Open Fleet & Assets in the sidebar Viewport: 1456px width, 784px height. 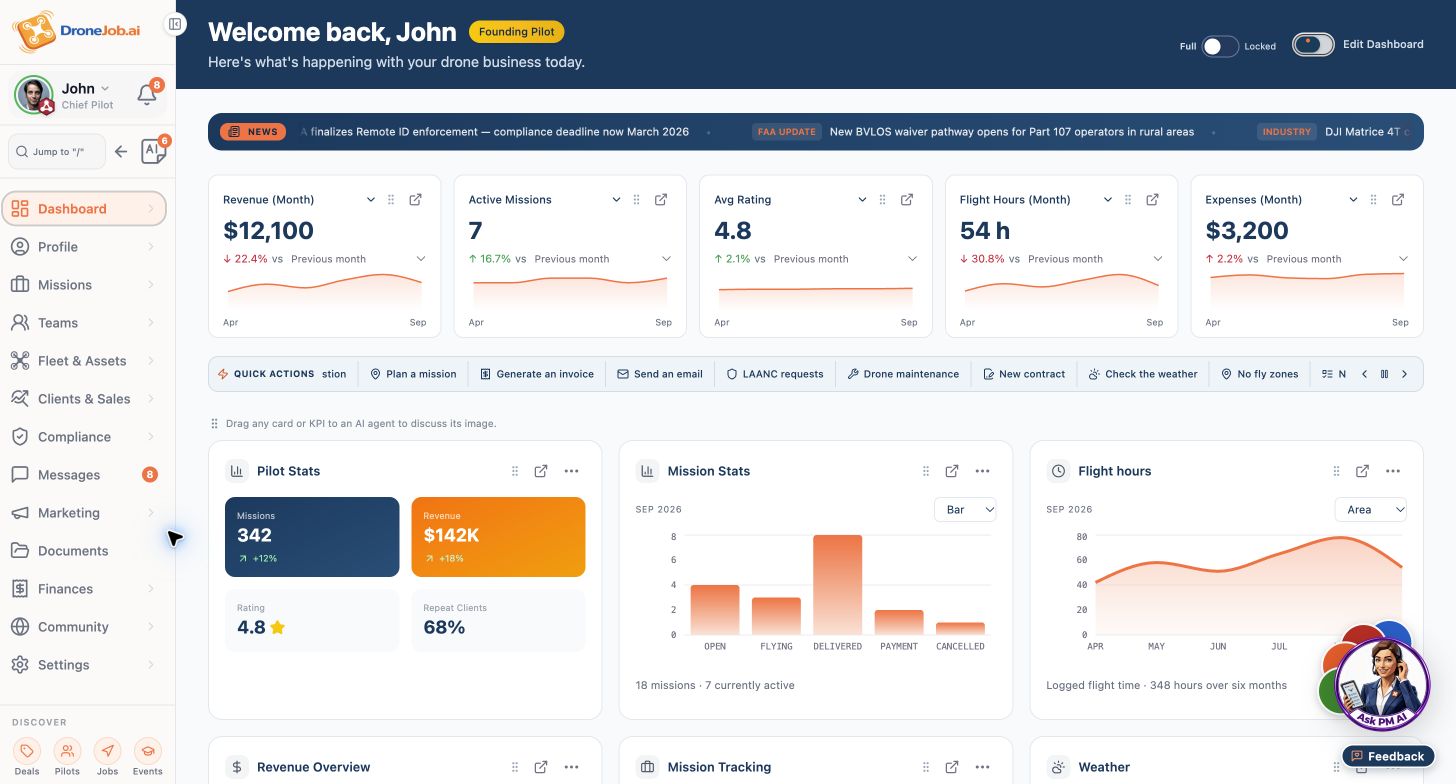84,361
